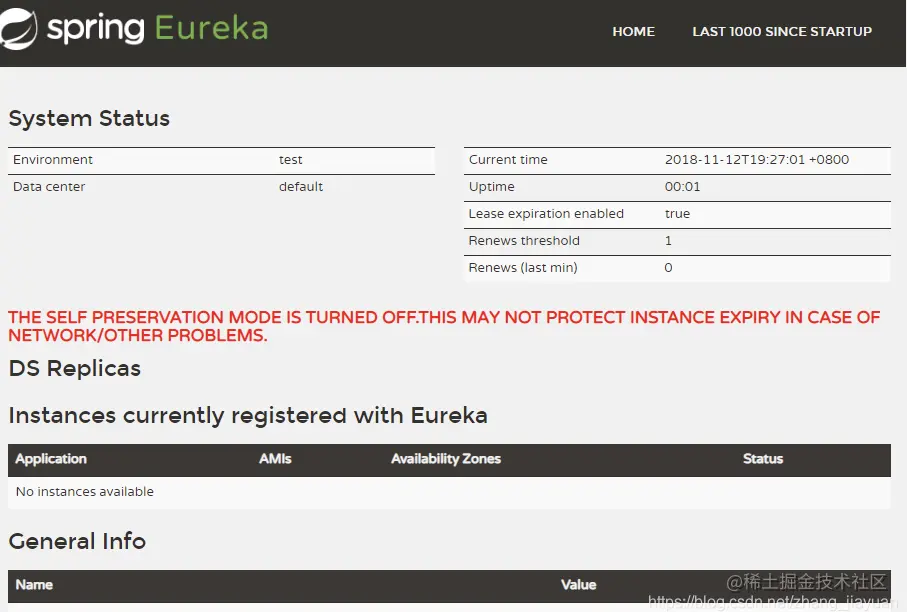Click the spring Eureka brand title
Image resolution: width=907 pixels, height=612 pixels.
pyautogui.click(x=157, y=28)
